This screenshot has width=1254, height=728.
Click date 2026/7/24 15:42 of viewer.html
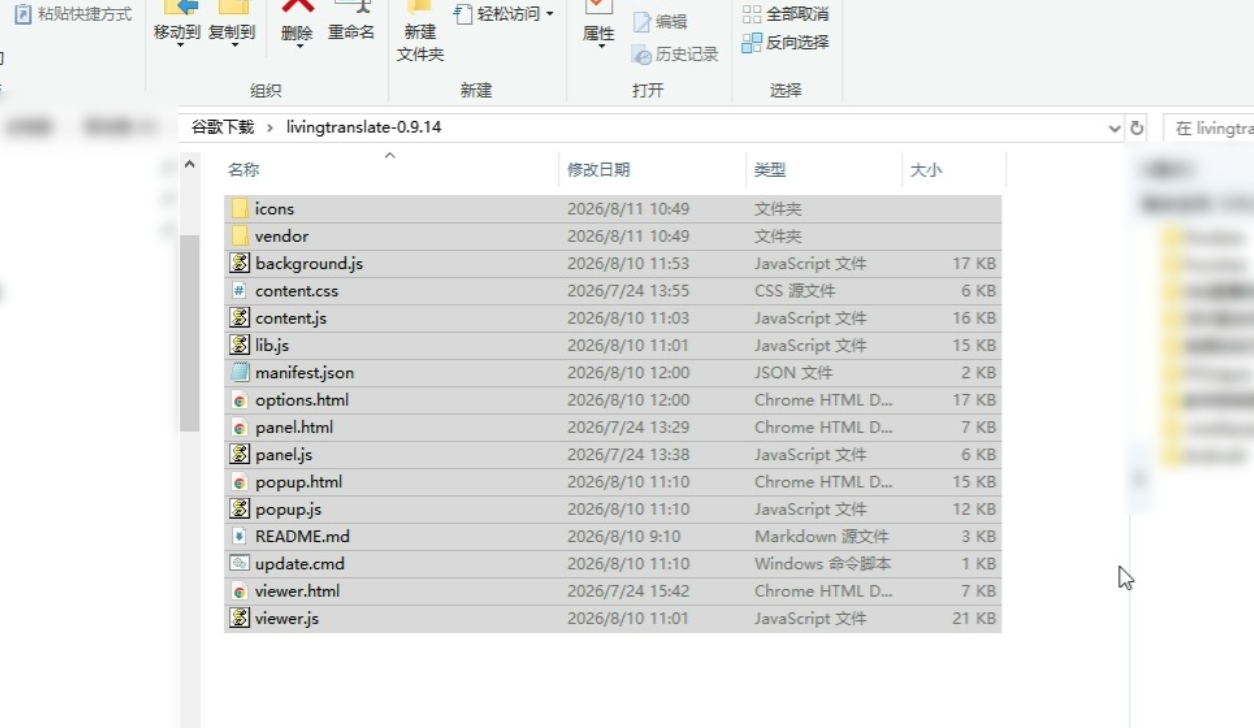628,591
